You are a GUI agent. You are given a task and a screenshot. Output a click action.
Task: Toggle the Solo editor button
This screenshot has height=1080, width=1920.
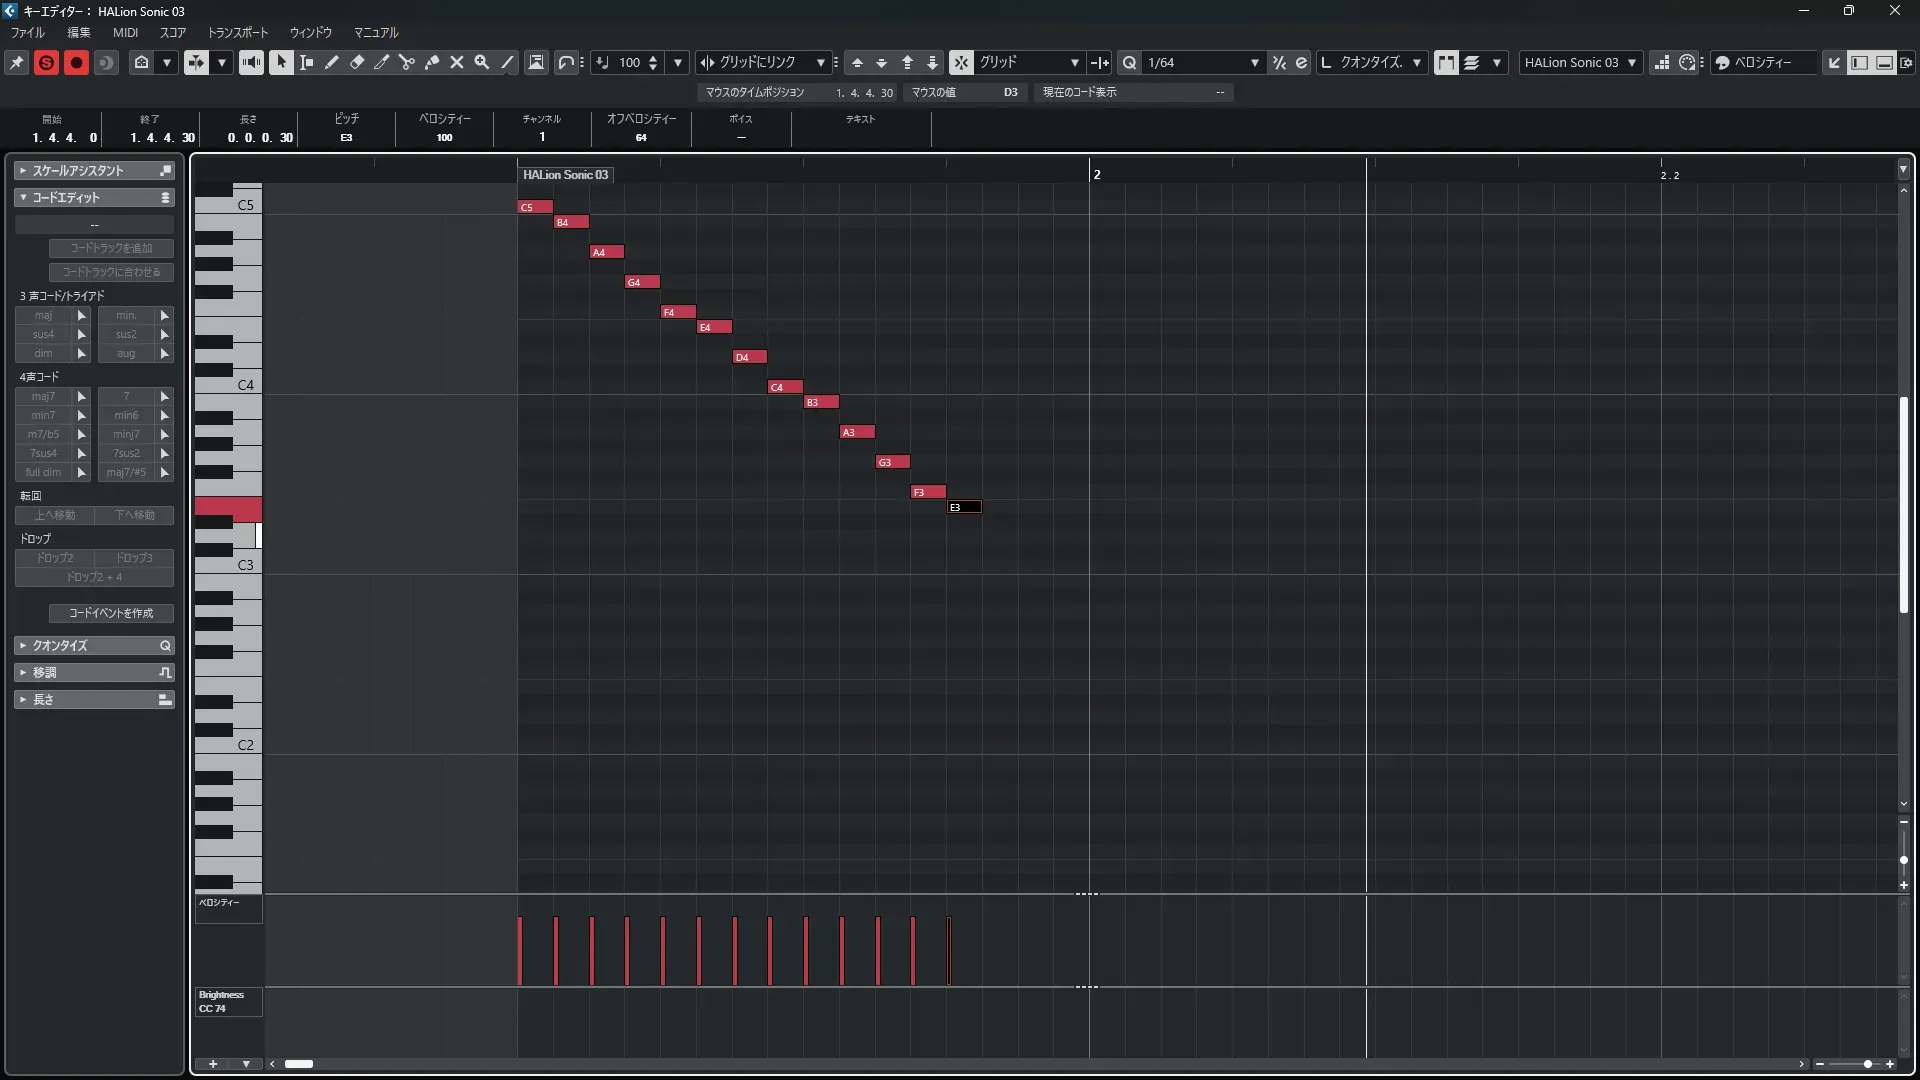click(x=46, y=62)
